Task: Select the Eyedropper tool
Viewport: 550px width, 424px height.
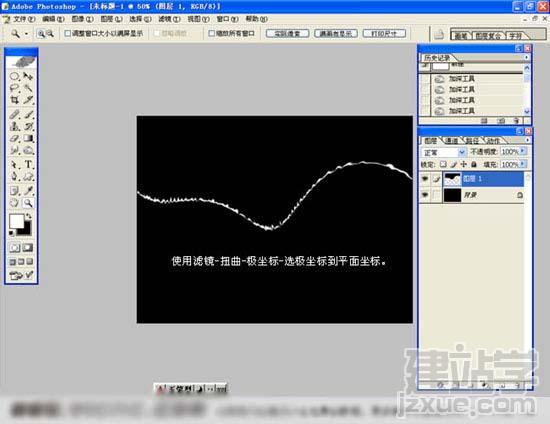Action: click(28, 190)
